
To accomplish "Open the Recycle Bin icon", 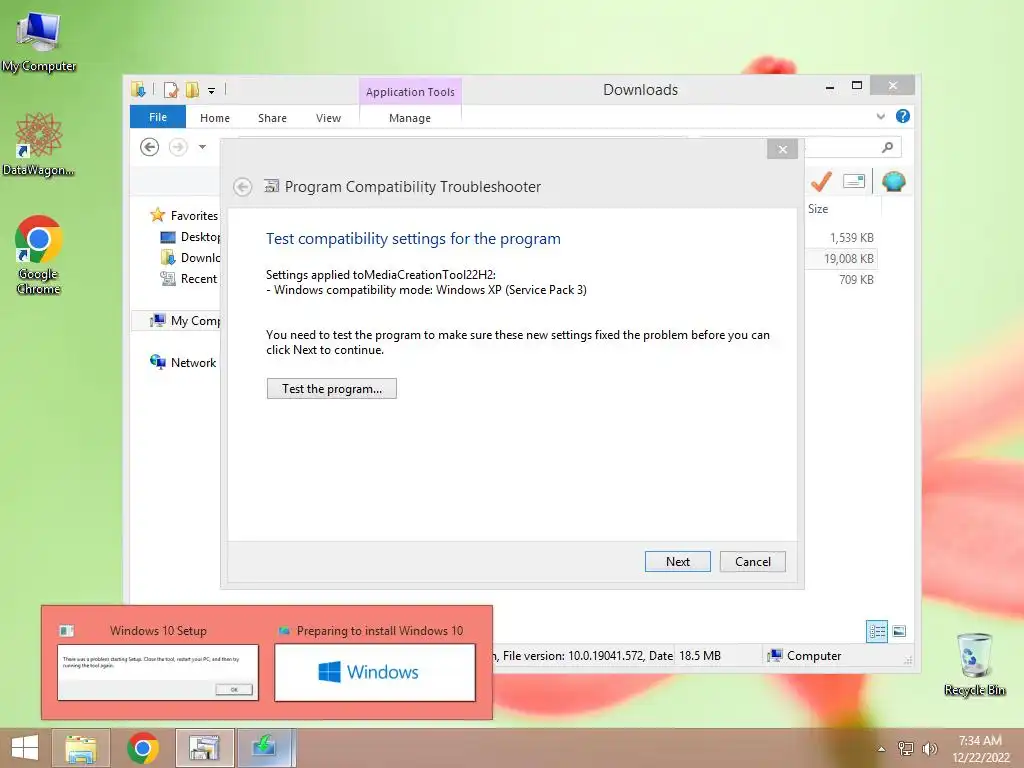I will (974, 664).
